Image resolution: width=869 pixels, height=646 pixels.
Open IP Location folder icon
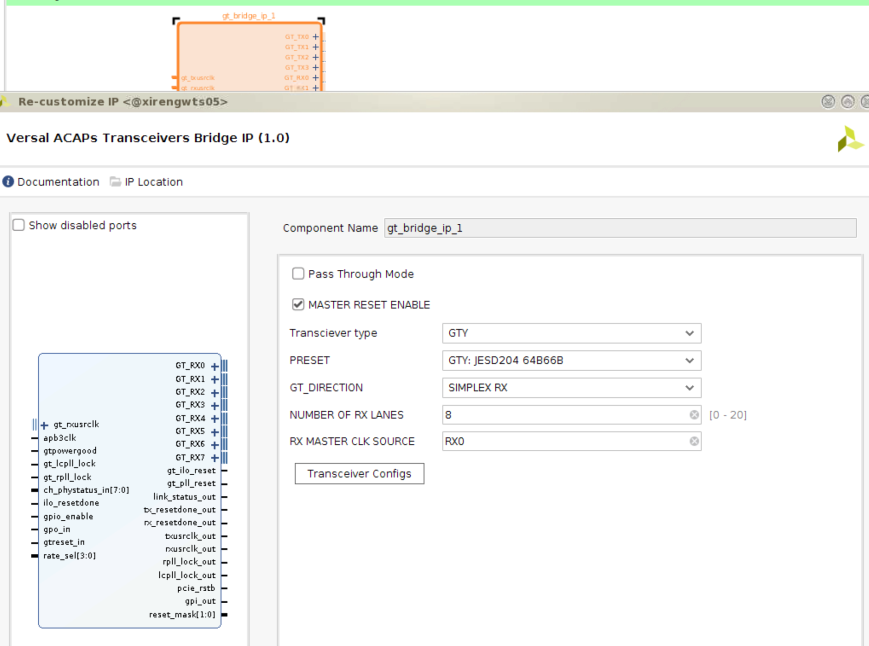(x=115, y=182)
